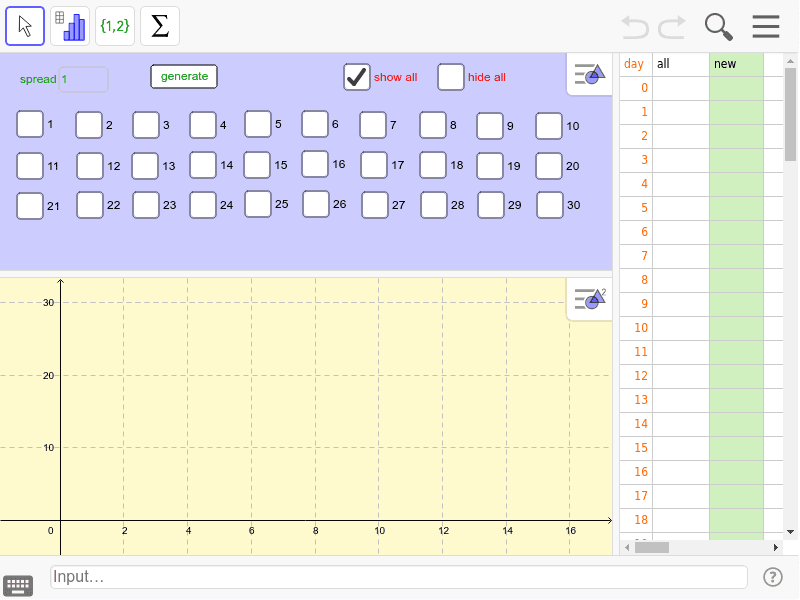Open the virtual keyboard icon
This screenshot has width=800, height=600.
[x=18, y=585]
